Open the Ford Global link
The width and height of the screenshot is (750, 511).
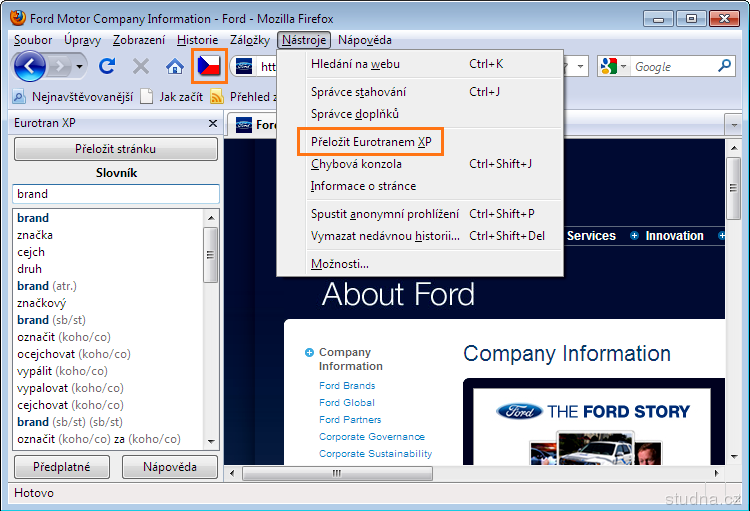tap(347, 403)
